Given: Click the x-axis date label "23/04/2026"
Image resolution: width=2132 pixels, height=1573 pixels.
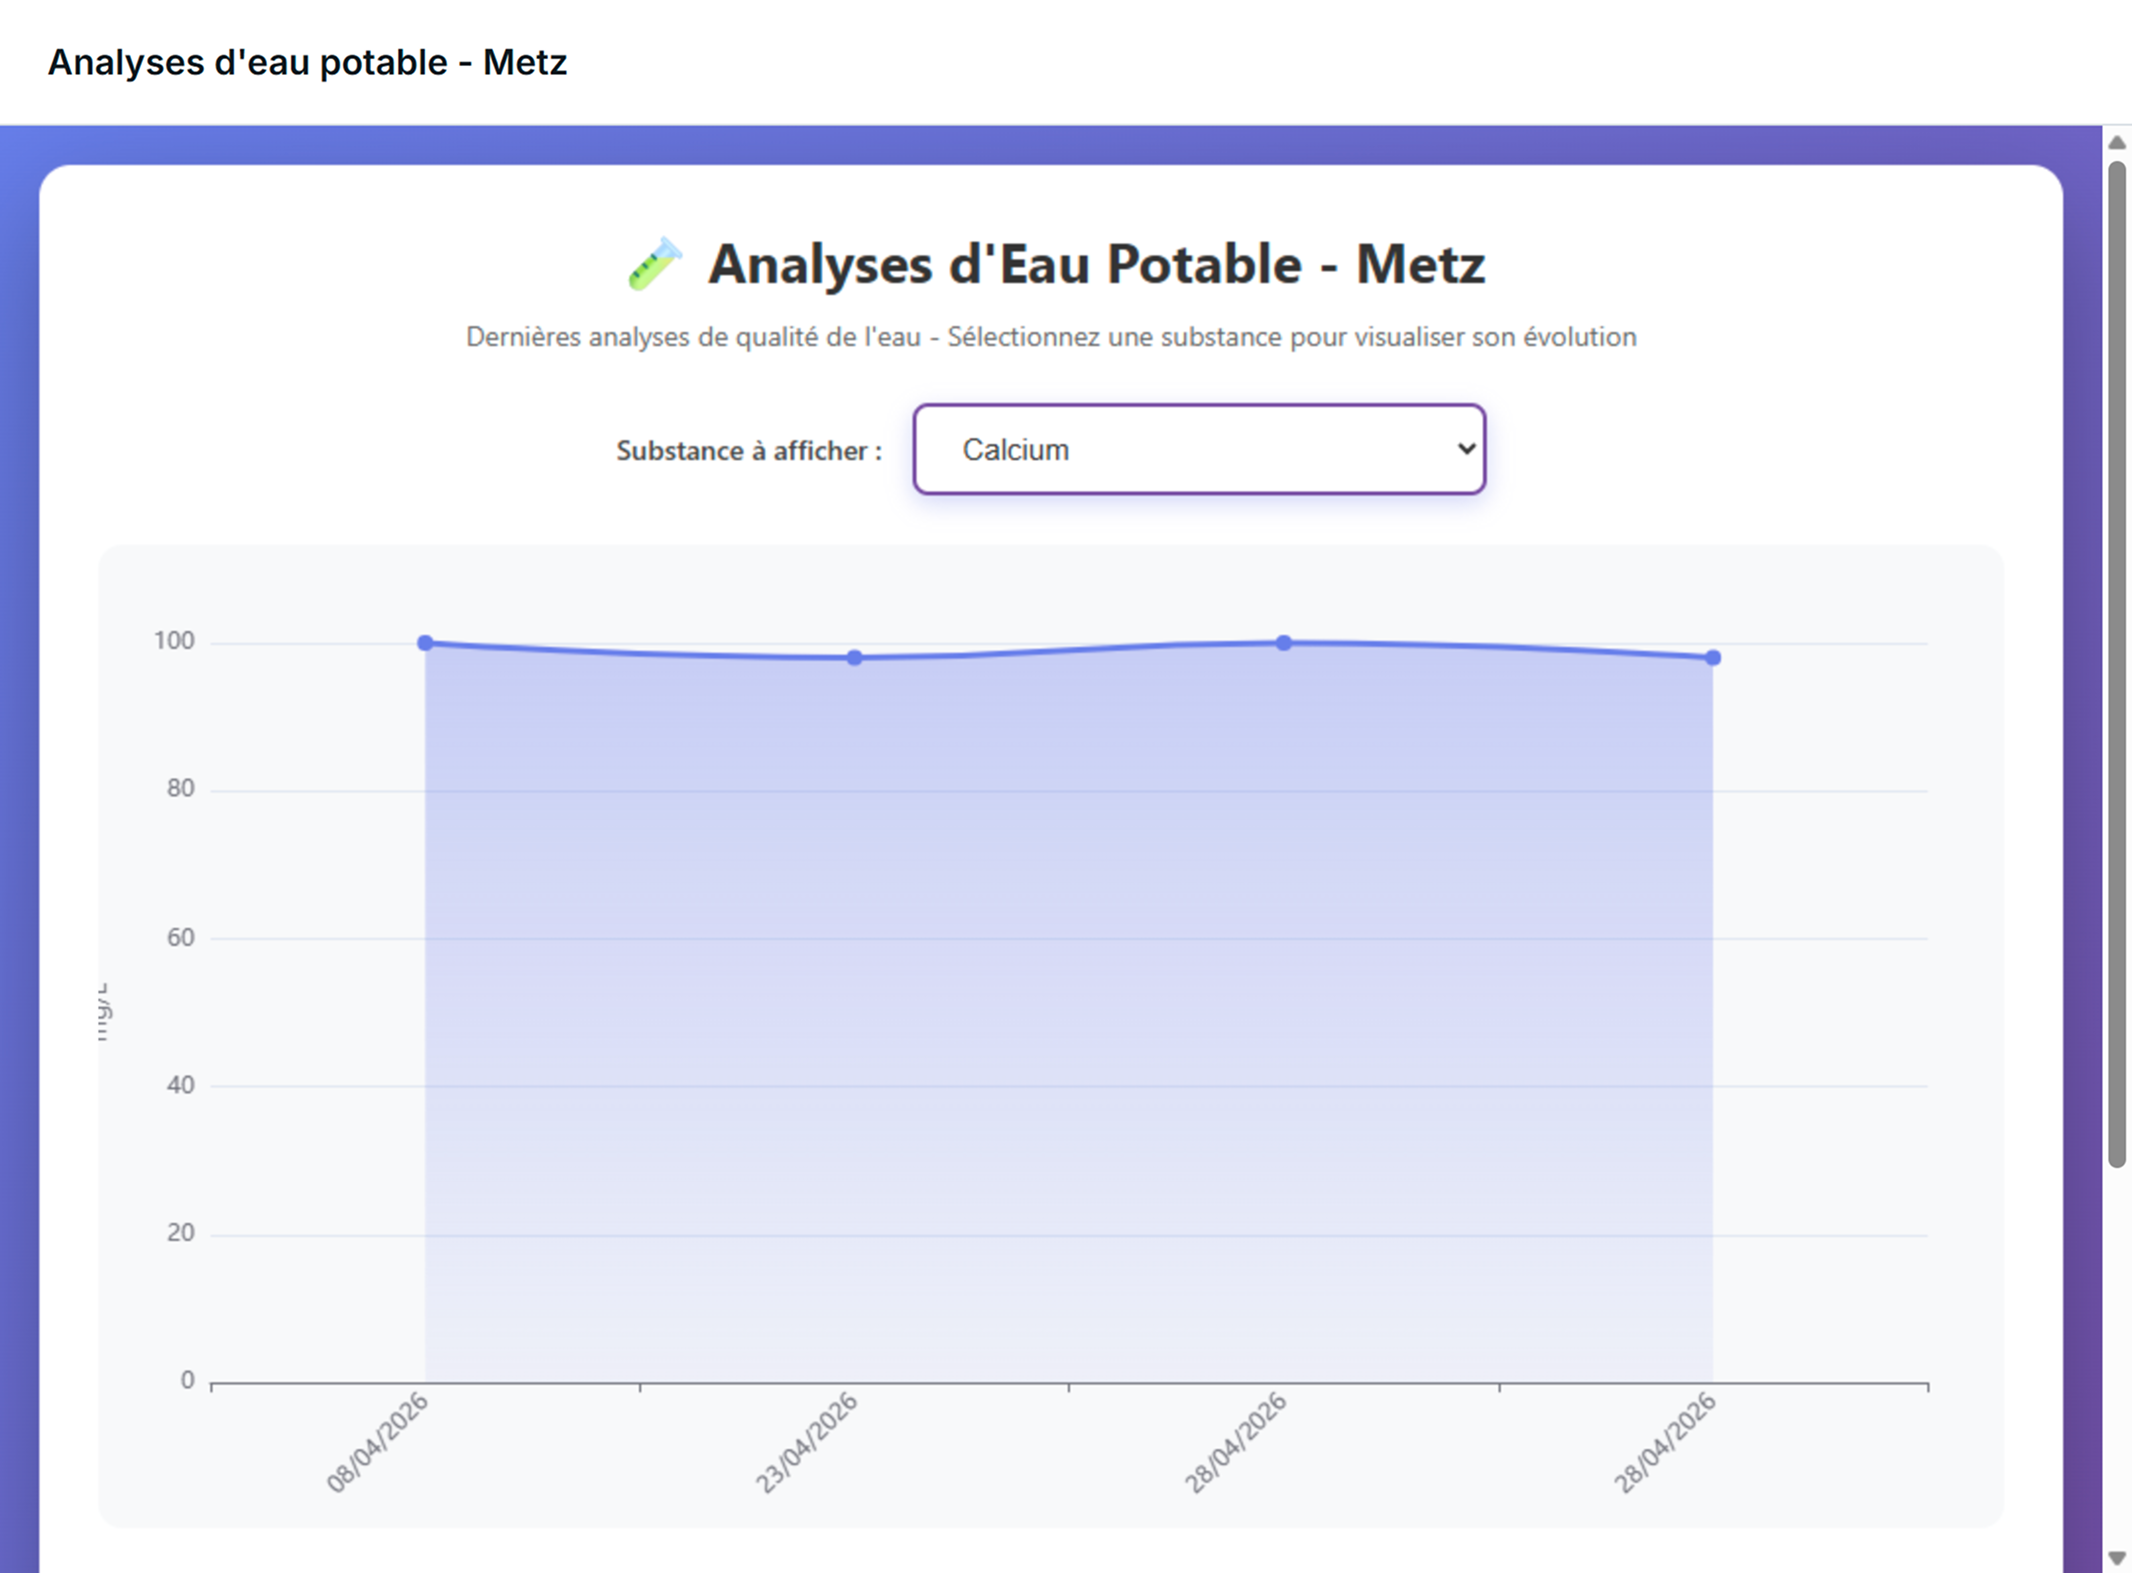Looking at the screenshot, I should 807,1442.
